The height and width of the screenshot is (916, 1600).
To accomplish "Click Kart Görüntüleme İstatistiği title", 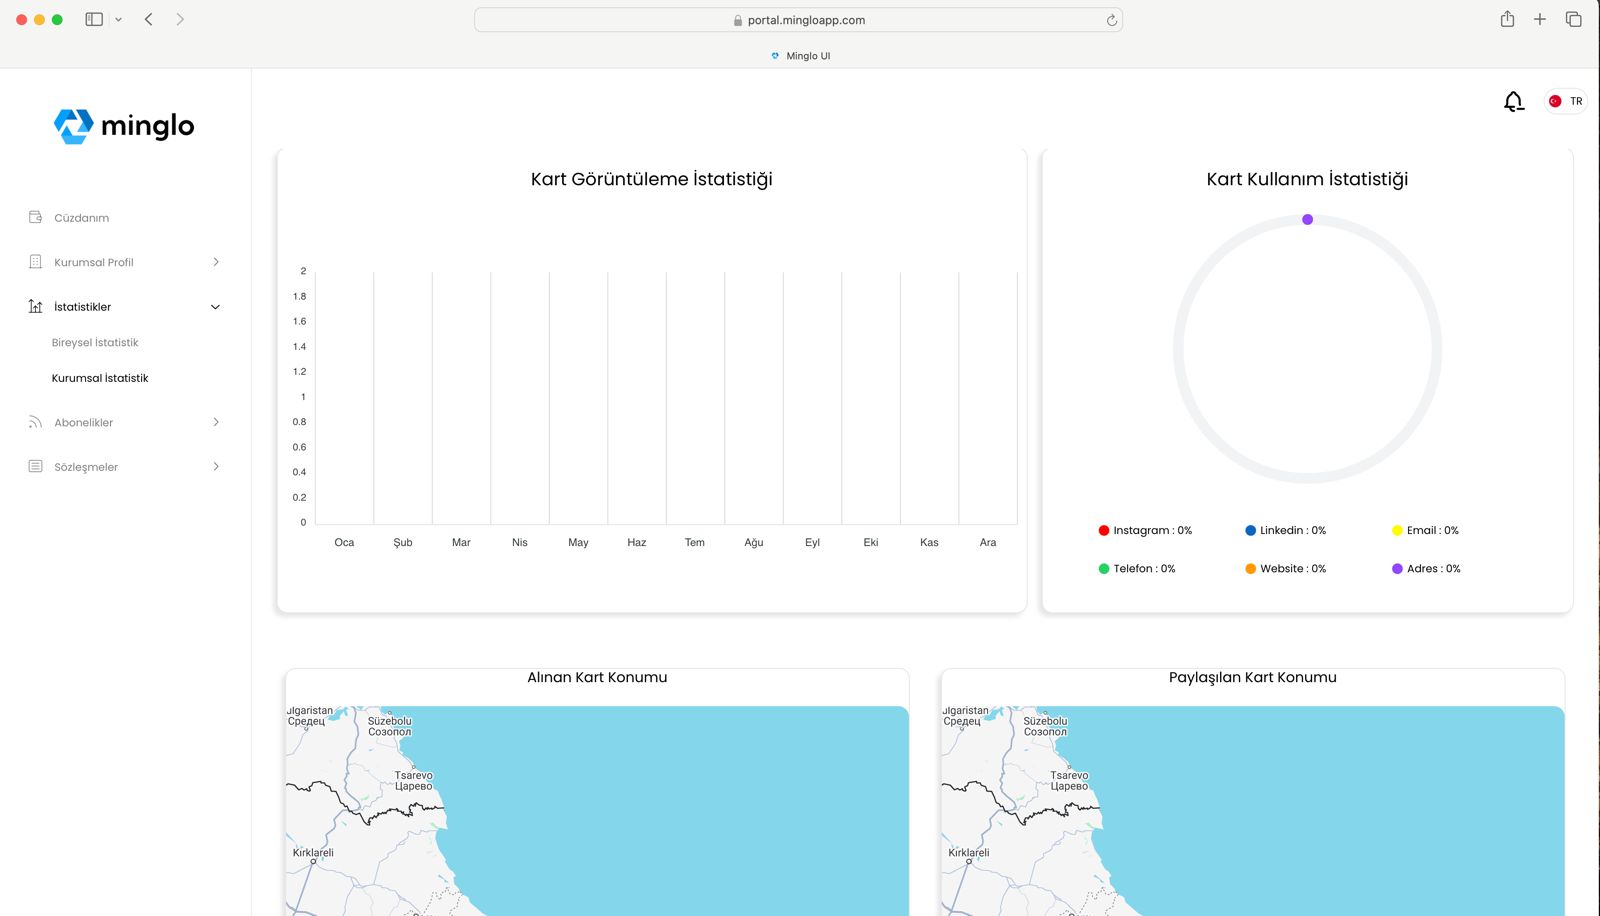I will click(x=652, y=179).
